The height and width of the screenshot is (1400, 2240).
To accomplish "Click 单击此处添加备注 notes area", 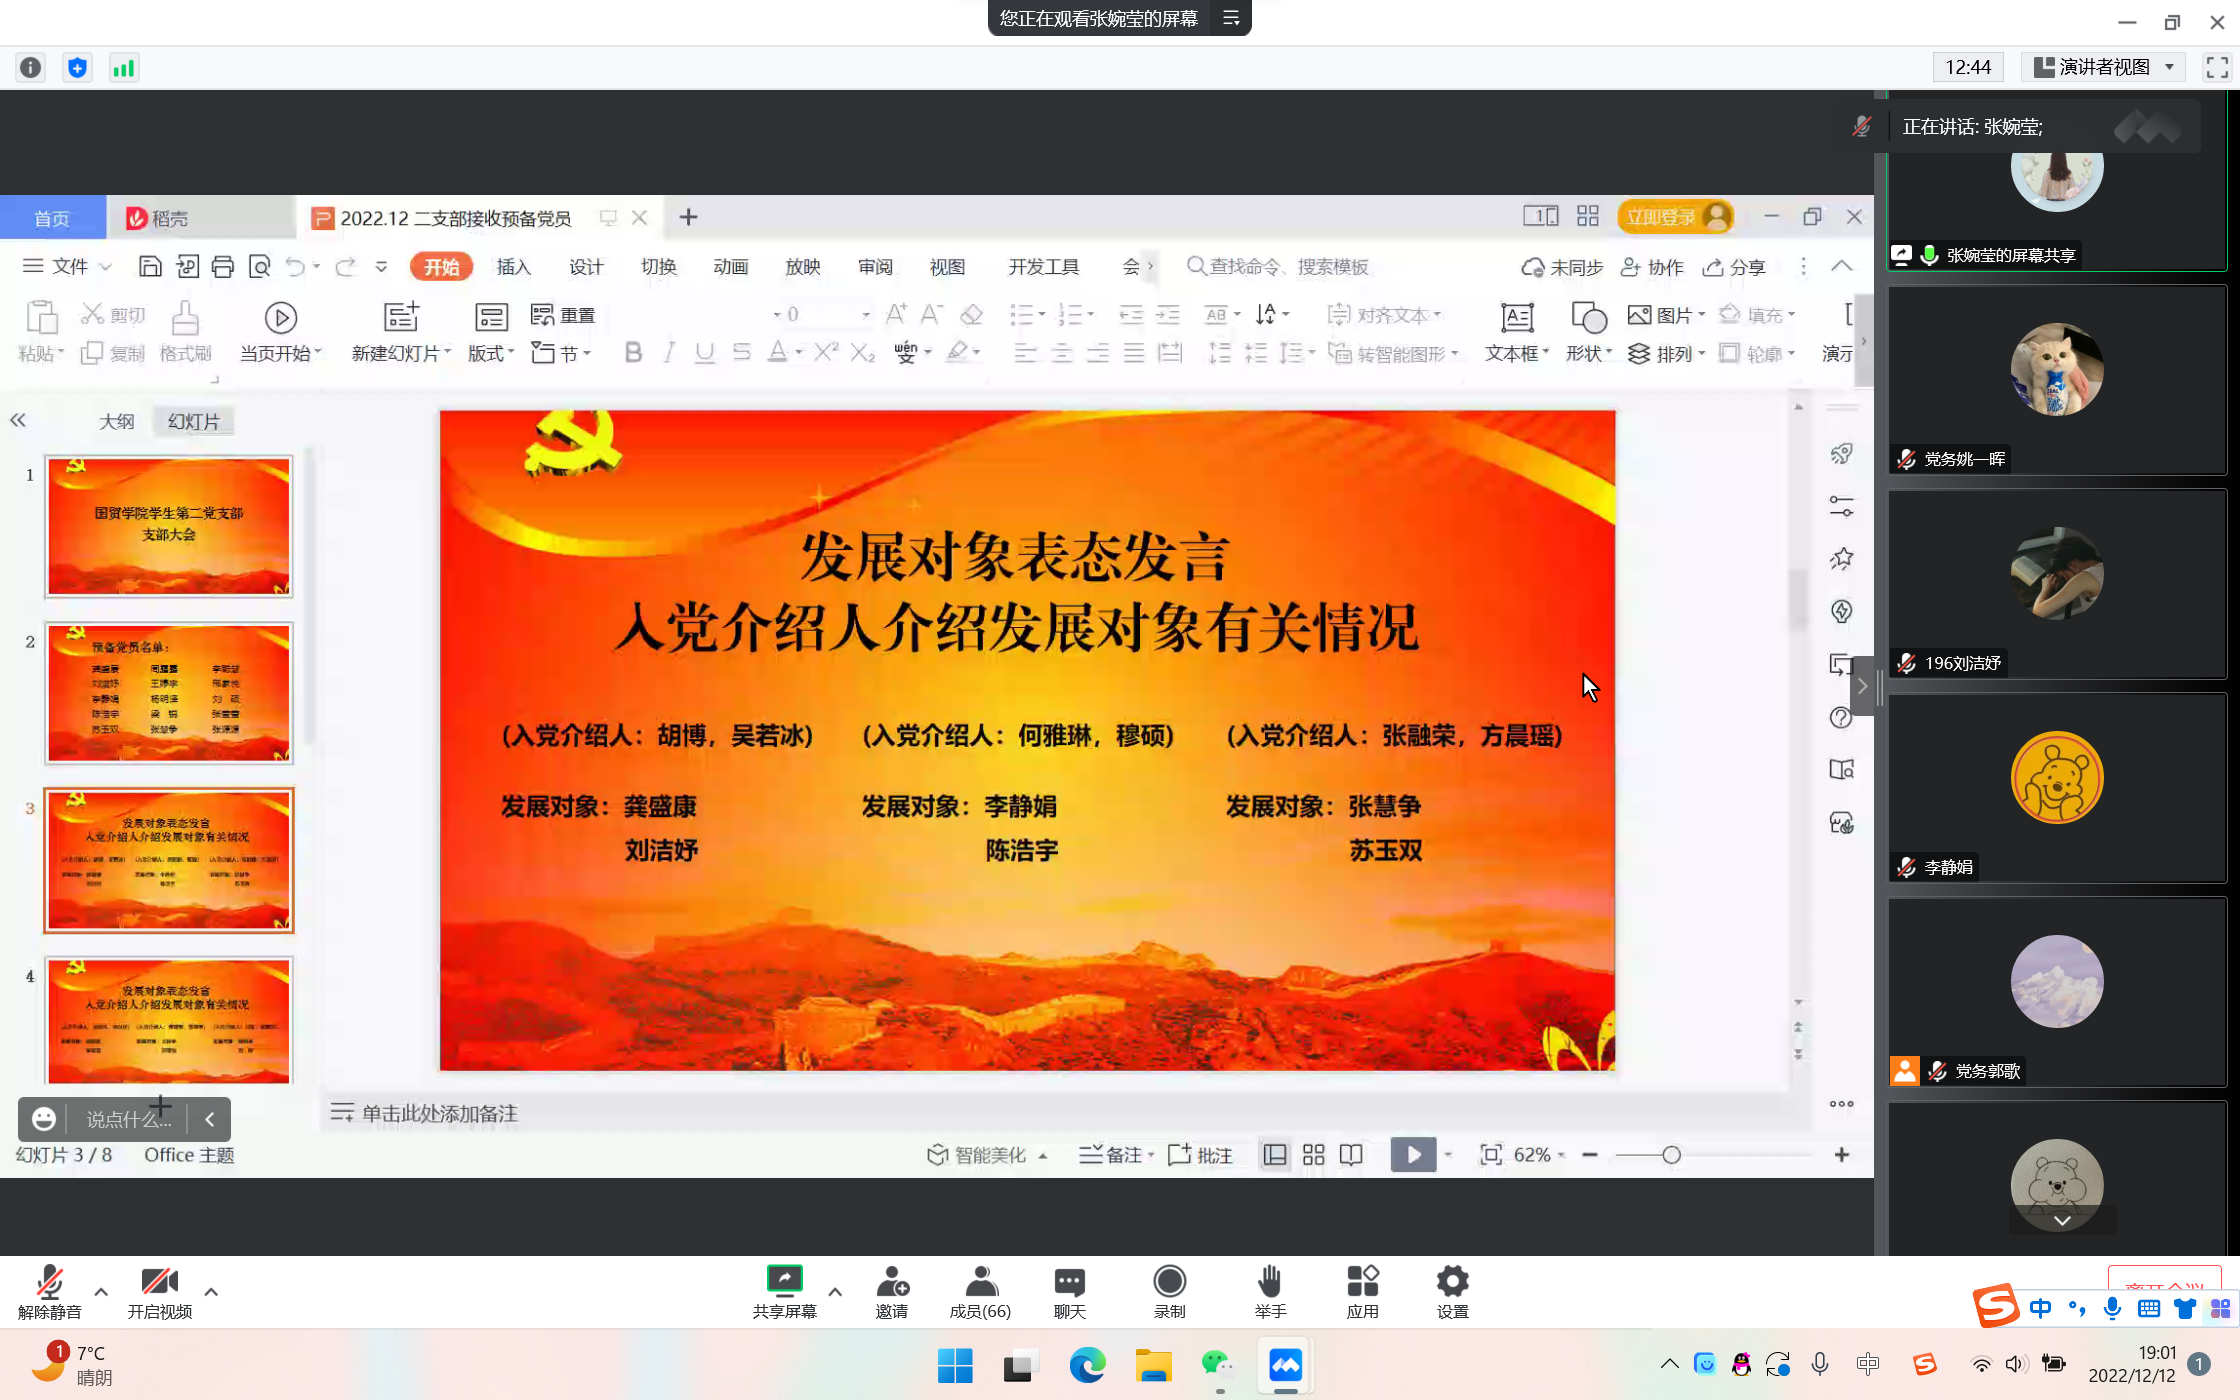I will tap(440, 1113).
